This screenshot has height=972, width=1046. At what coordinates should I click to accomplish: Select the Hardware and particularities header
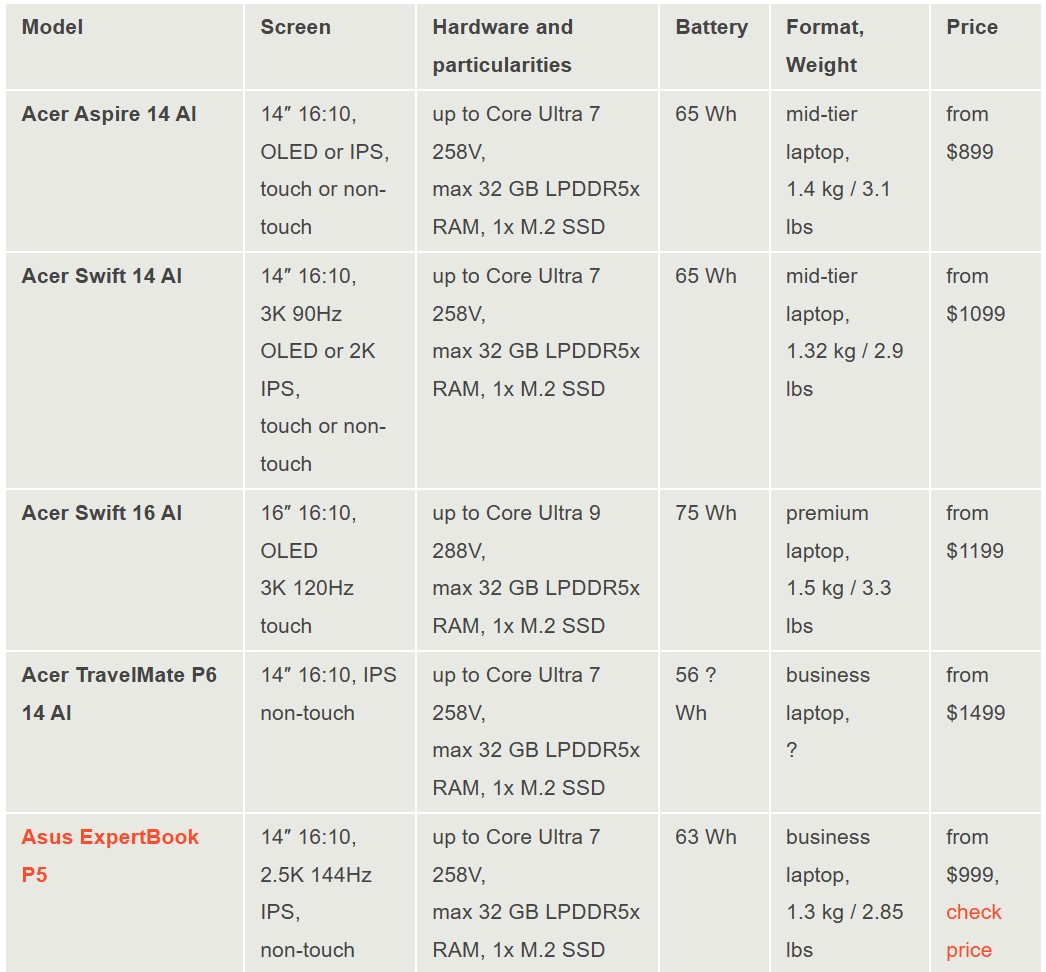click(x=502, y=46)
